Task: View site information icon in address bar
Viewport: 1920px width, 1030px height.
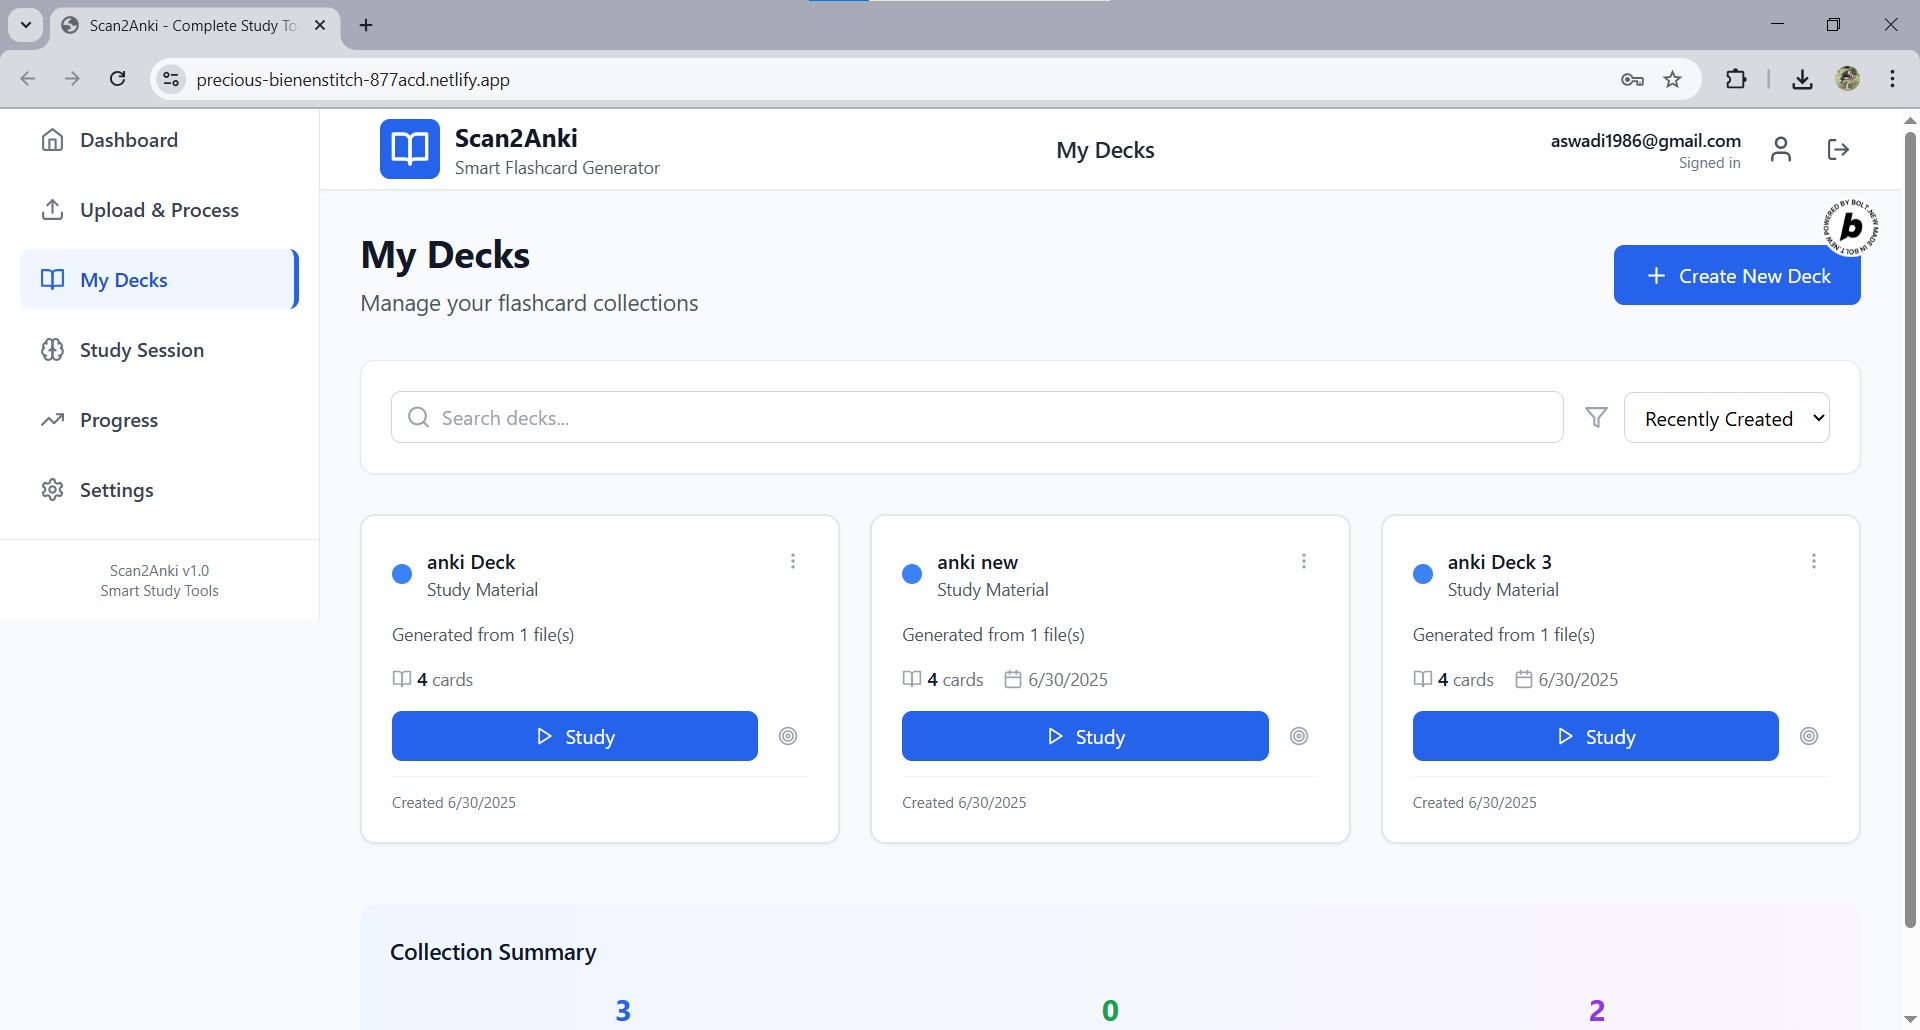Action: pos(172,79)
